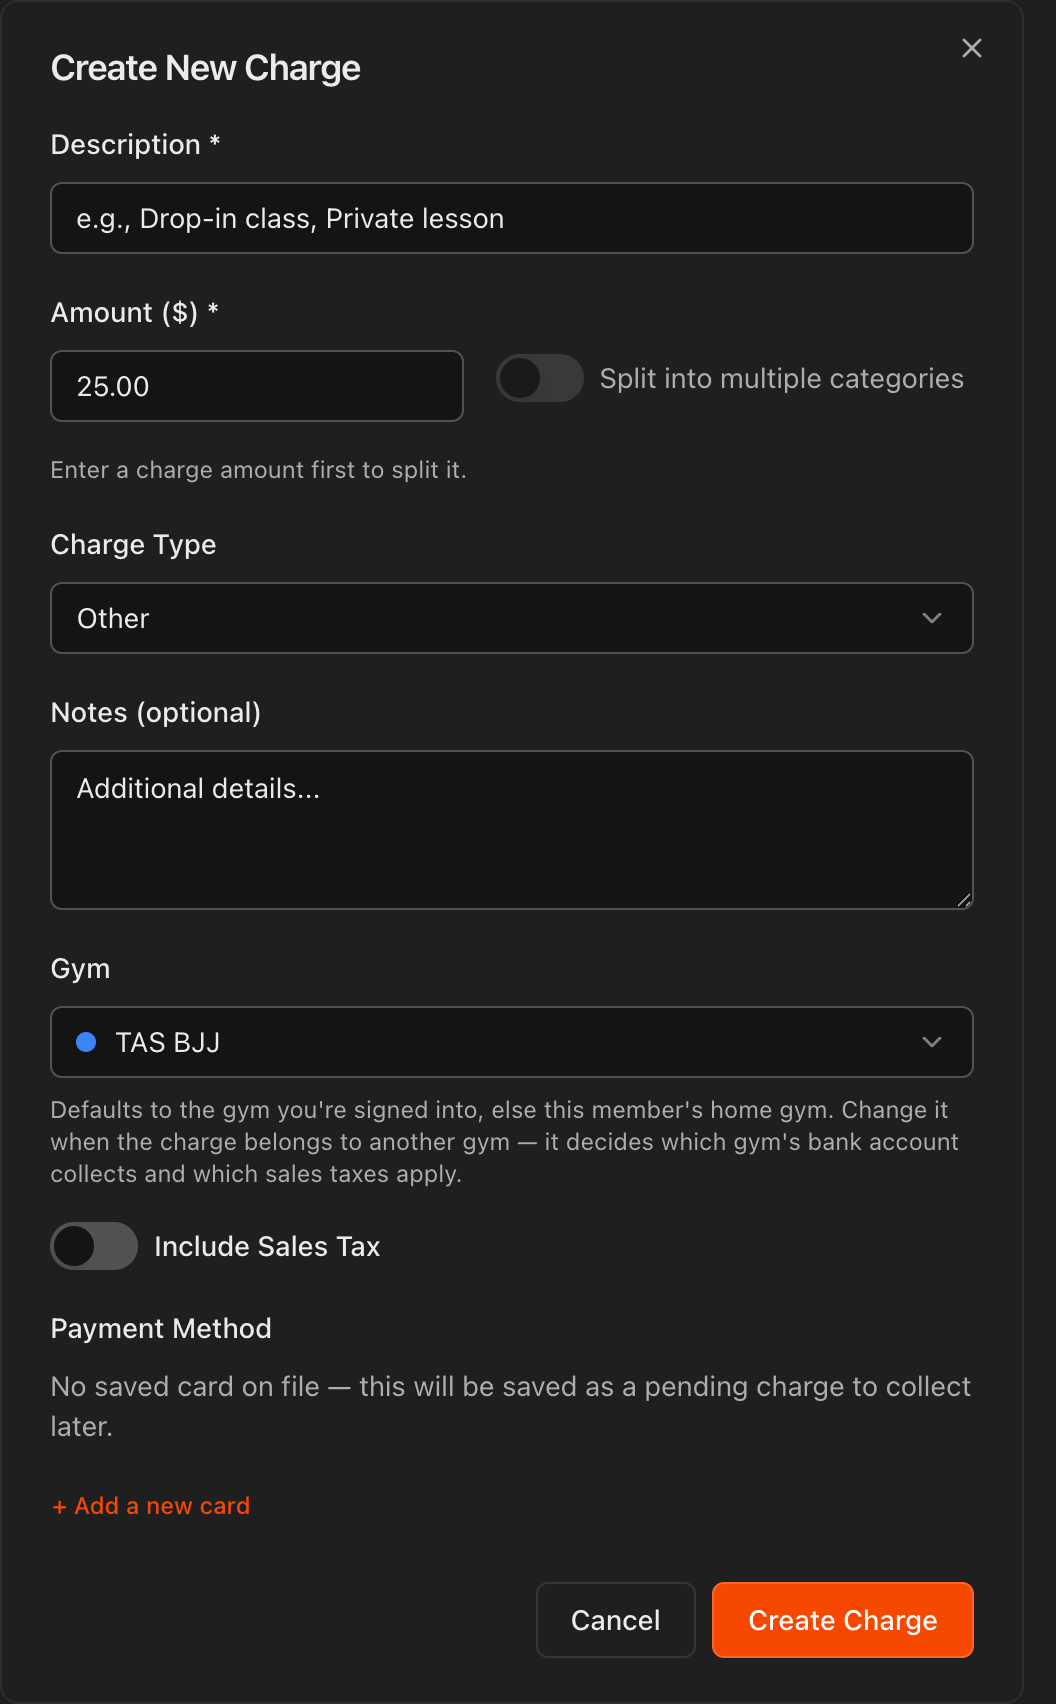1056x1704 pixels.
Task: Open the Charge Type dropdown
Action: (x=512, y=618)
